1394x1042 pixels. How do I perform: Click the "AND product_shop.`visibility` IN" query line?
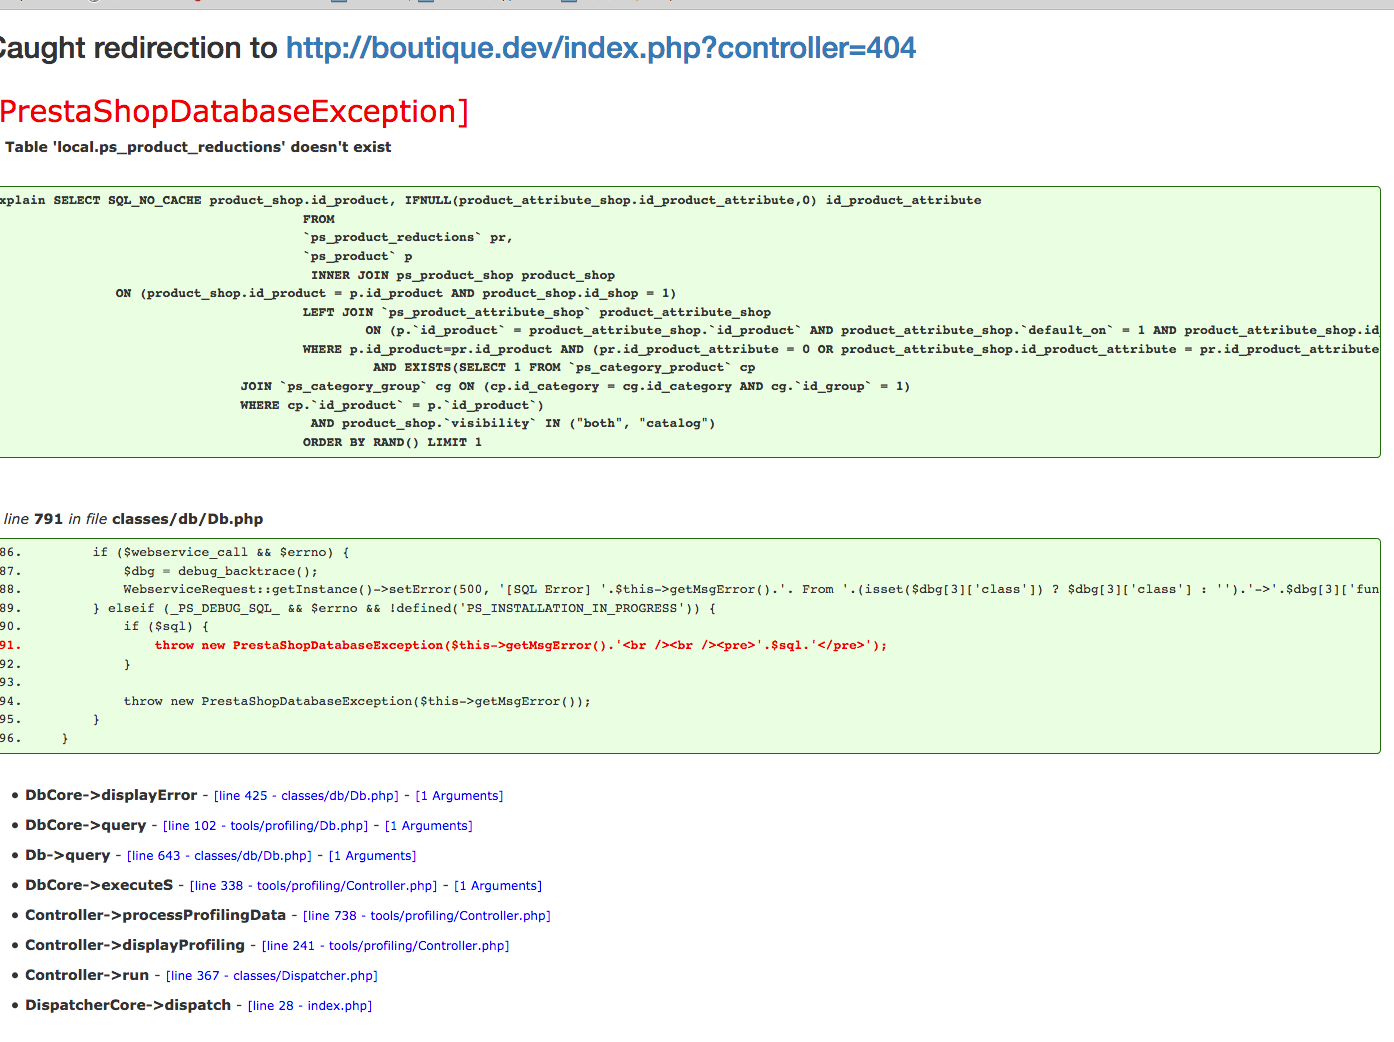513,423
